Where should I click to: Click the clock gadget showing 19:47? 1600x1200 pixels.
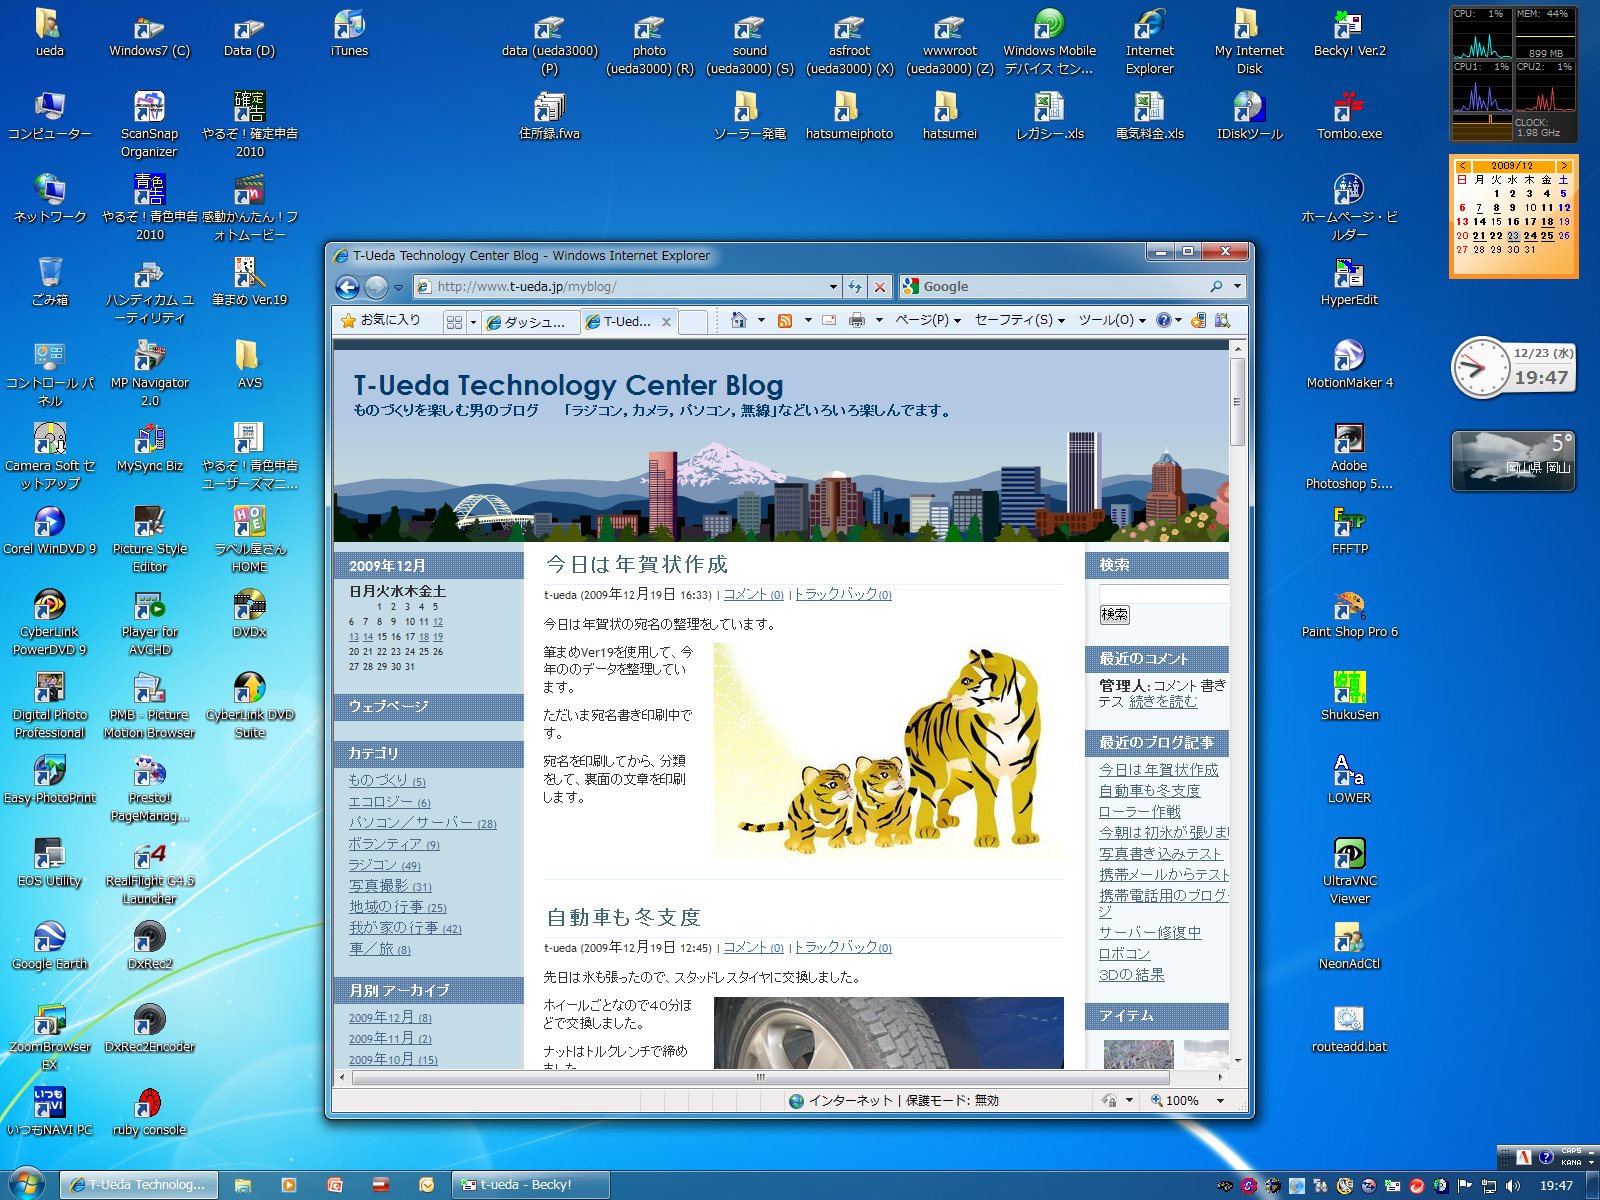tap(1513, 367)
